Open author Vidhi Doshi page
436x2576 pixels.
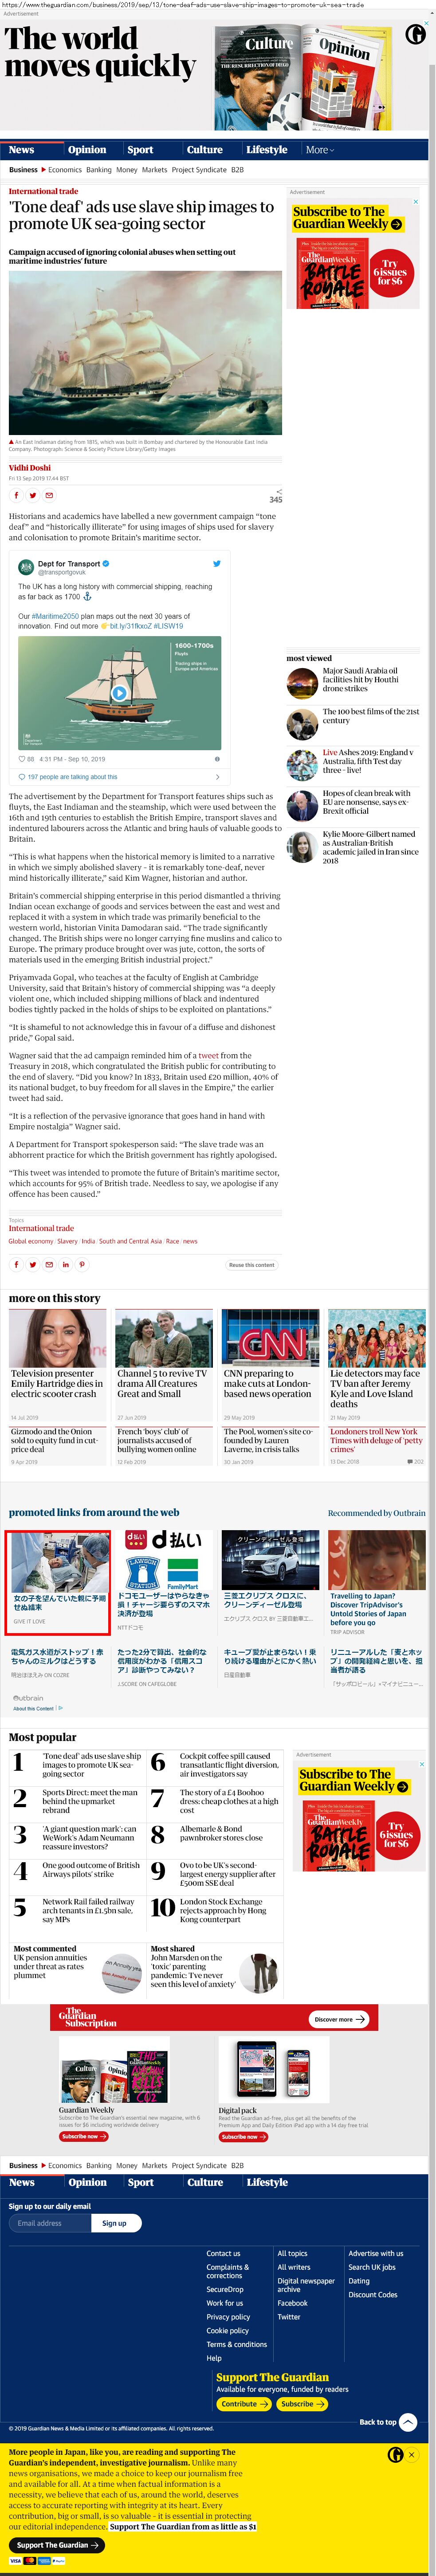click(30, 468)
